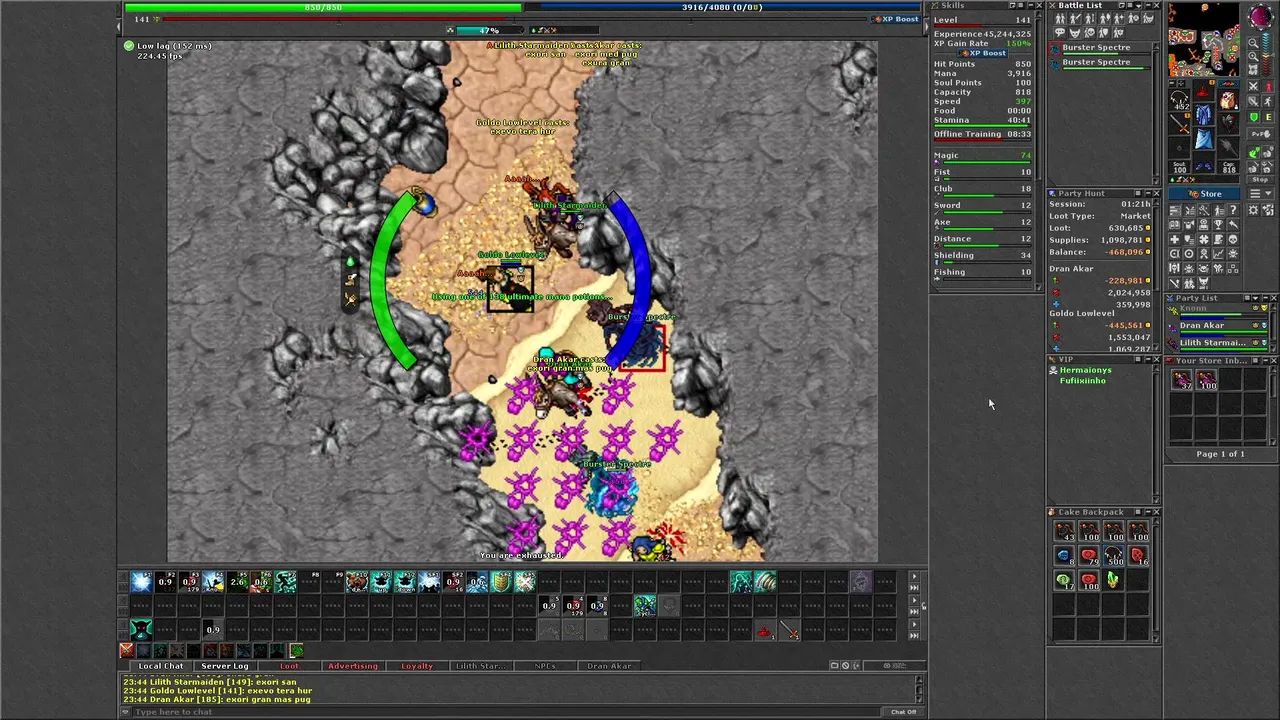Click the blue mana bar at top

coord(722,7)
